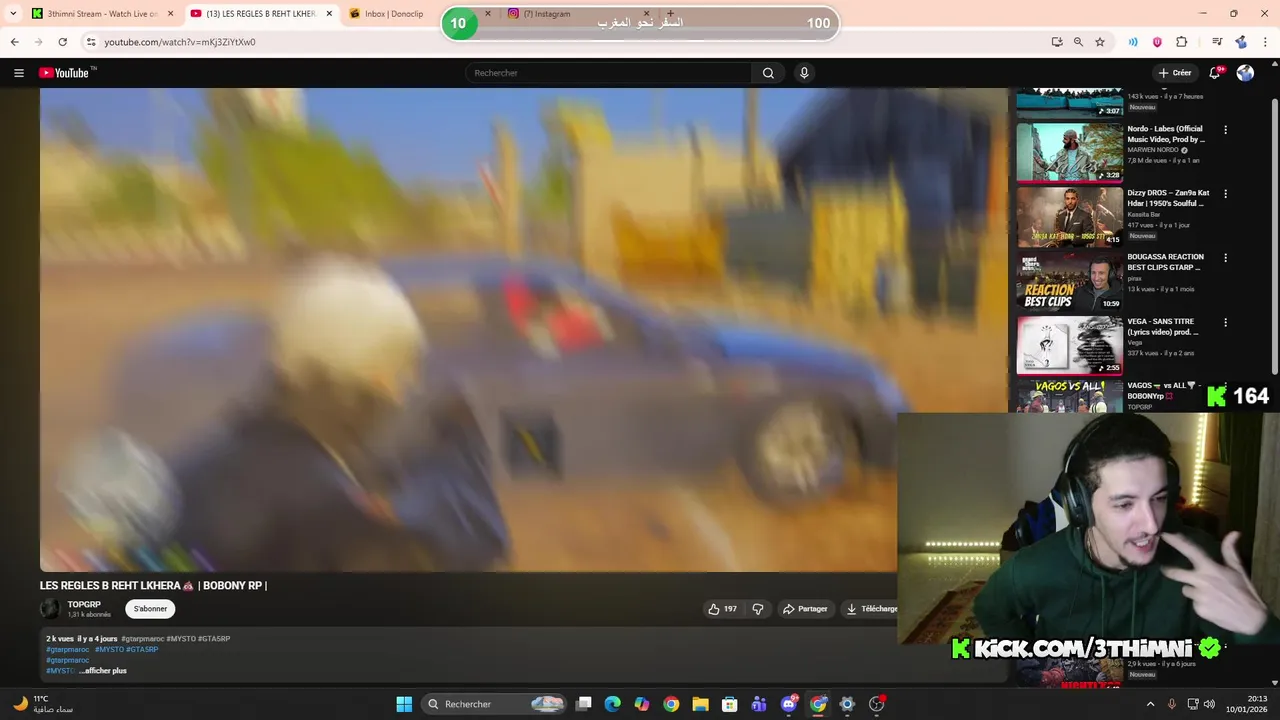Open File Explorer from taskbar
This screenshot has height=720, width=1280.
(x=700, y=704)
